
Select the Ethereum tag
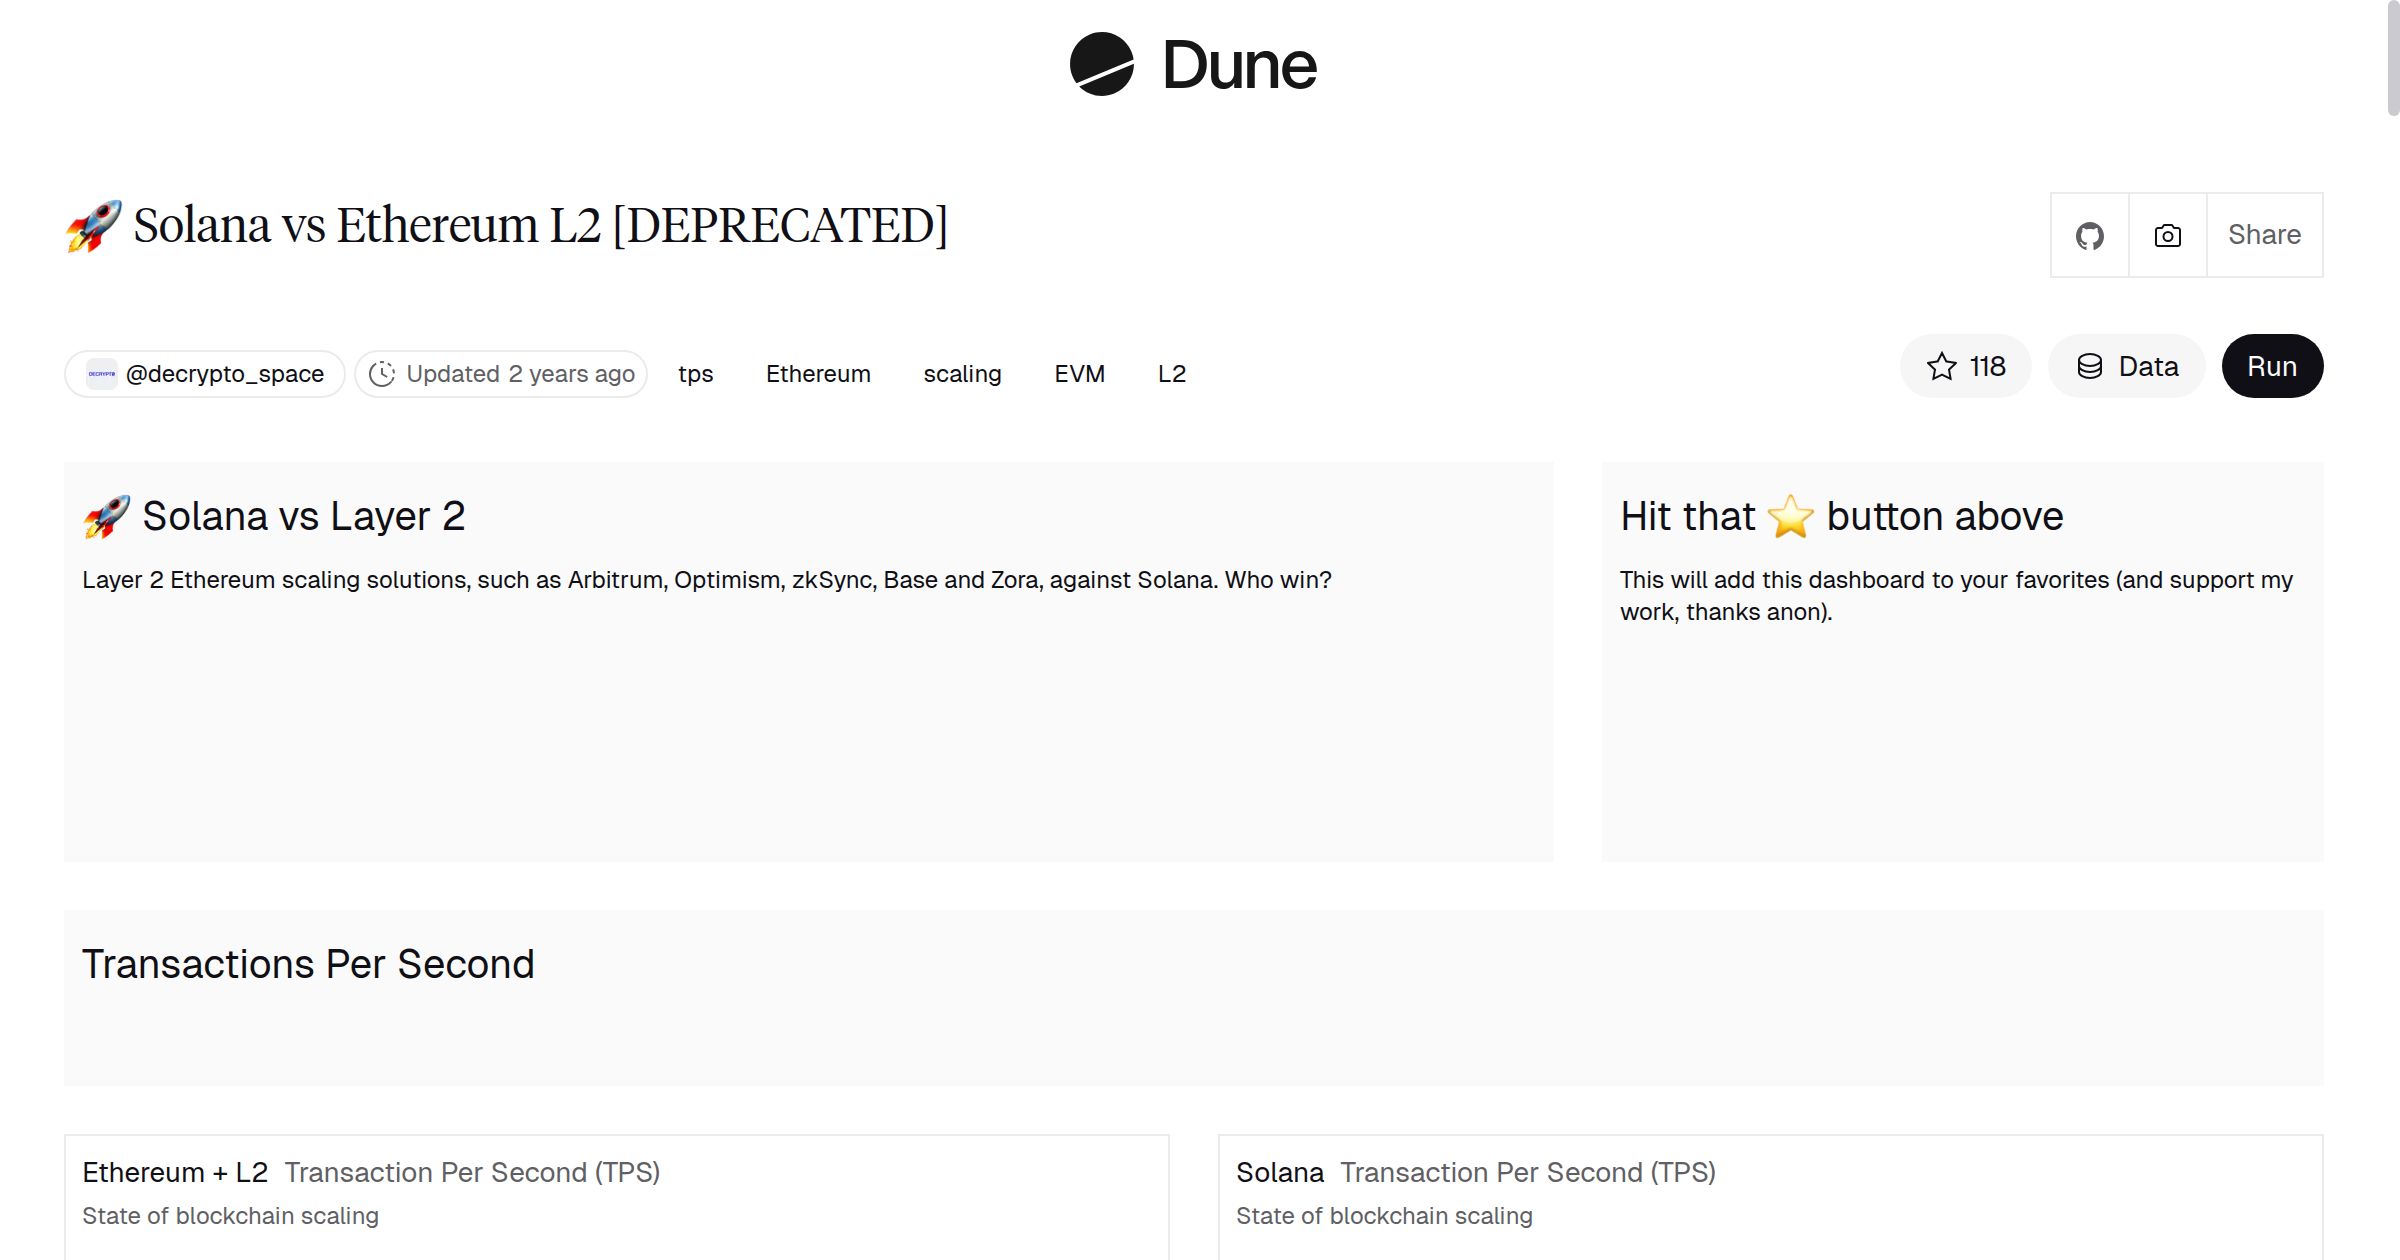[x=818, y=373]
